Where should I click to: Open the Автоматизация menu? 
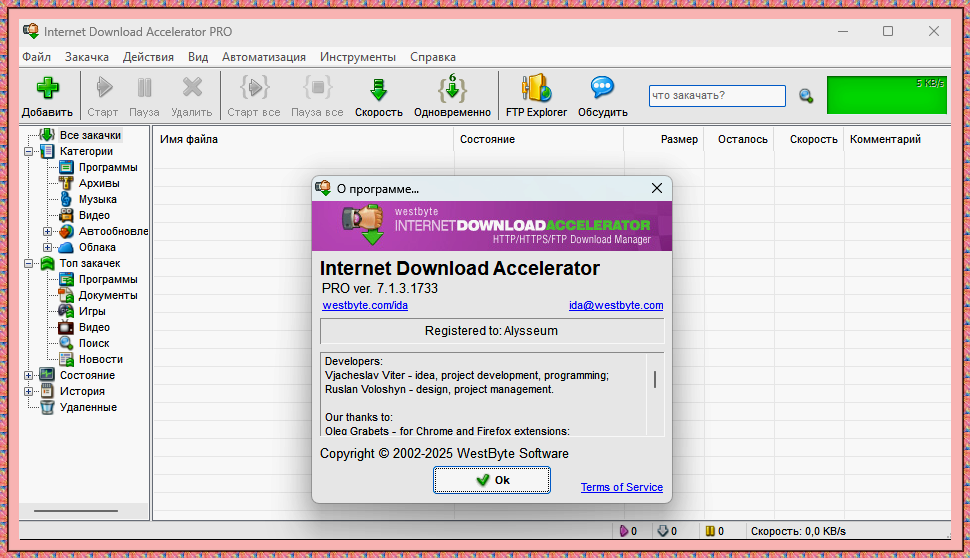coord(264,57)
